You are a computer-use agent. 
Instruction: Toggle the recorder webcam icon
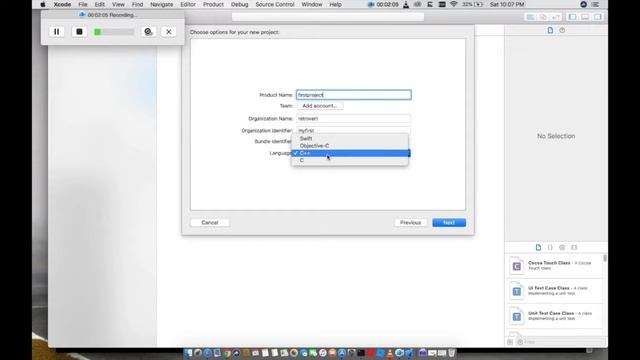(x=148, y=32)
